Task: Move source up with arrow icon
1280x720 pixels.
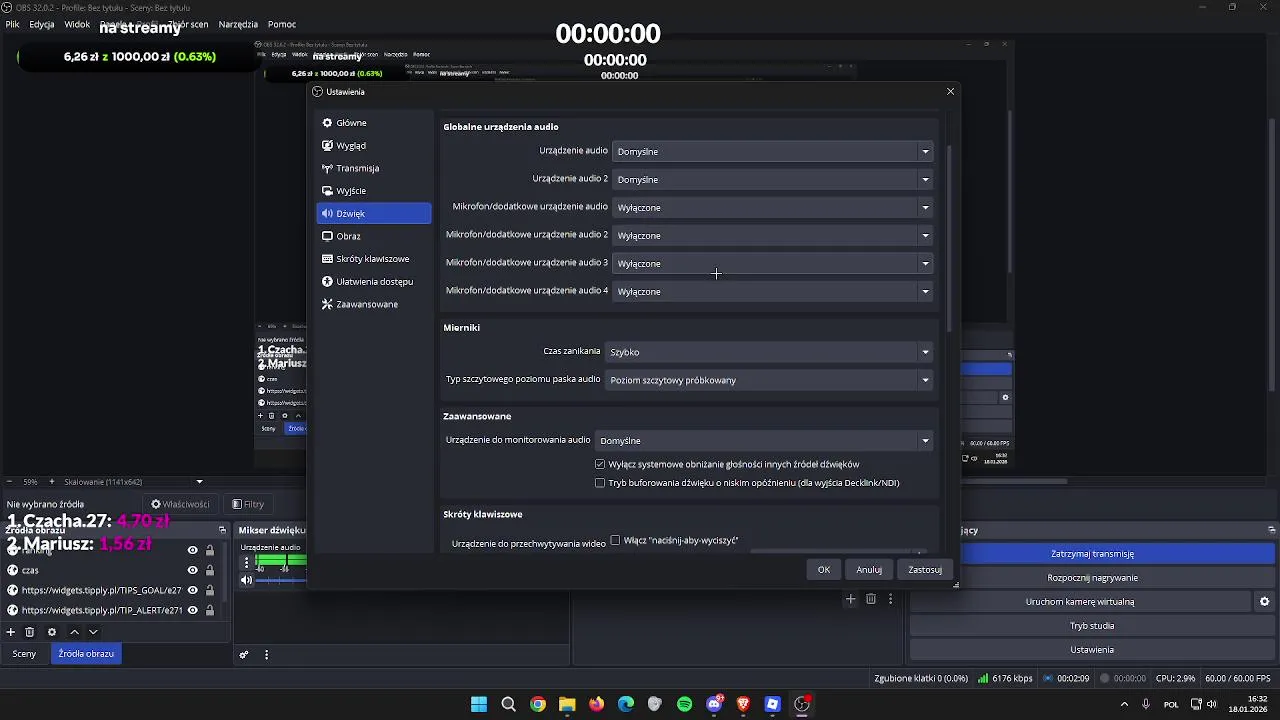Action: [74, 632]
